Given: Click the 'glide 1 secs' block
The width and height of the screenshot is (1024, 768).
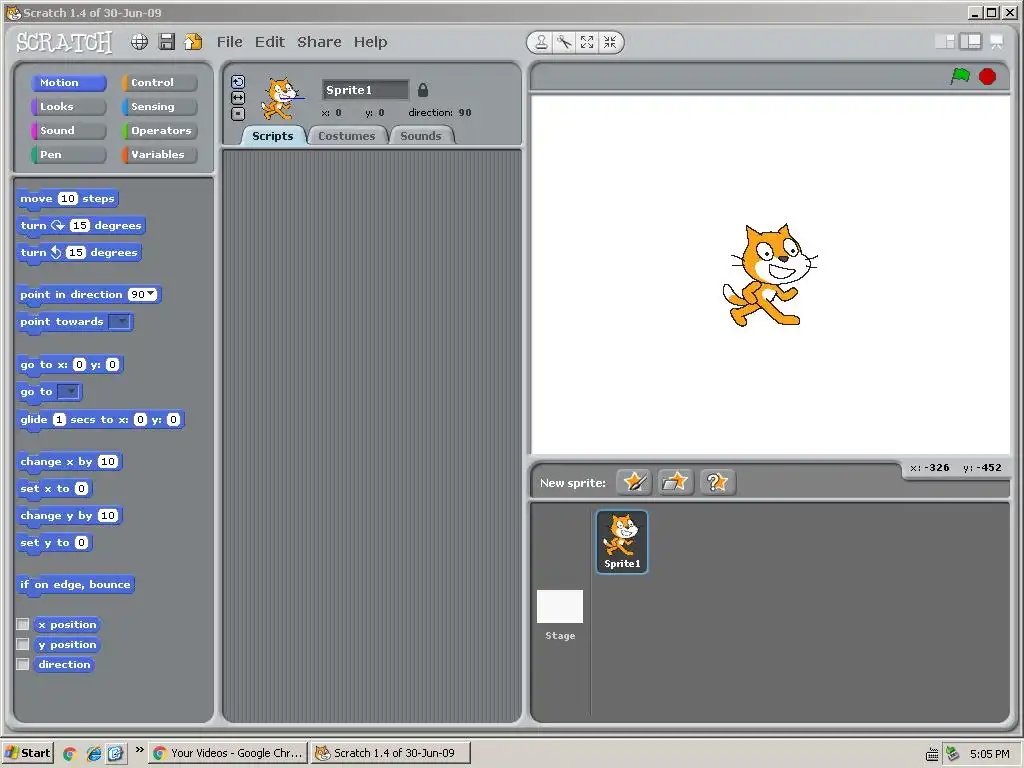Looking at the screenshot, I should tap(101, 420).
